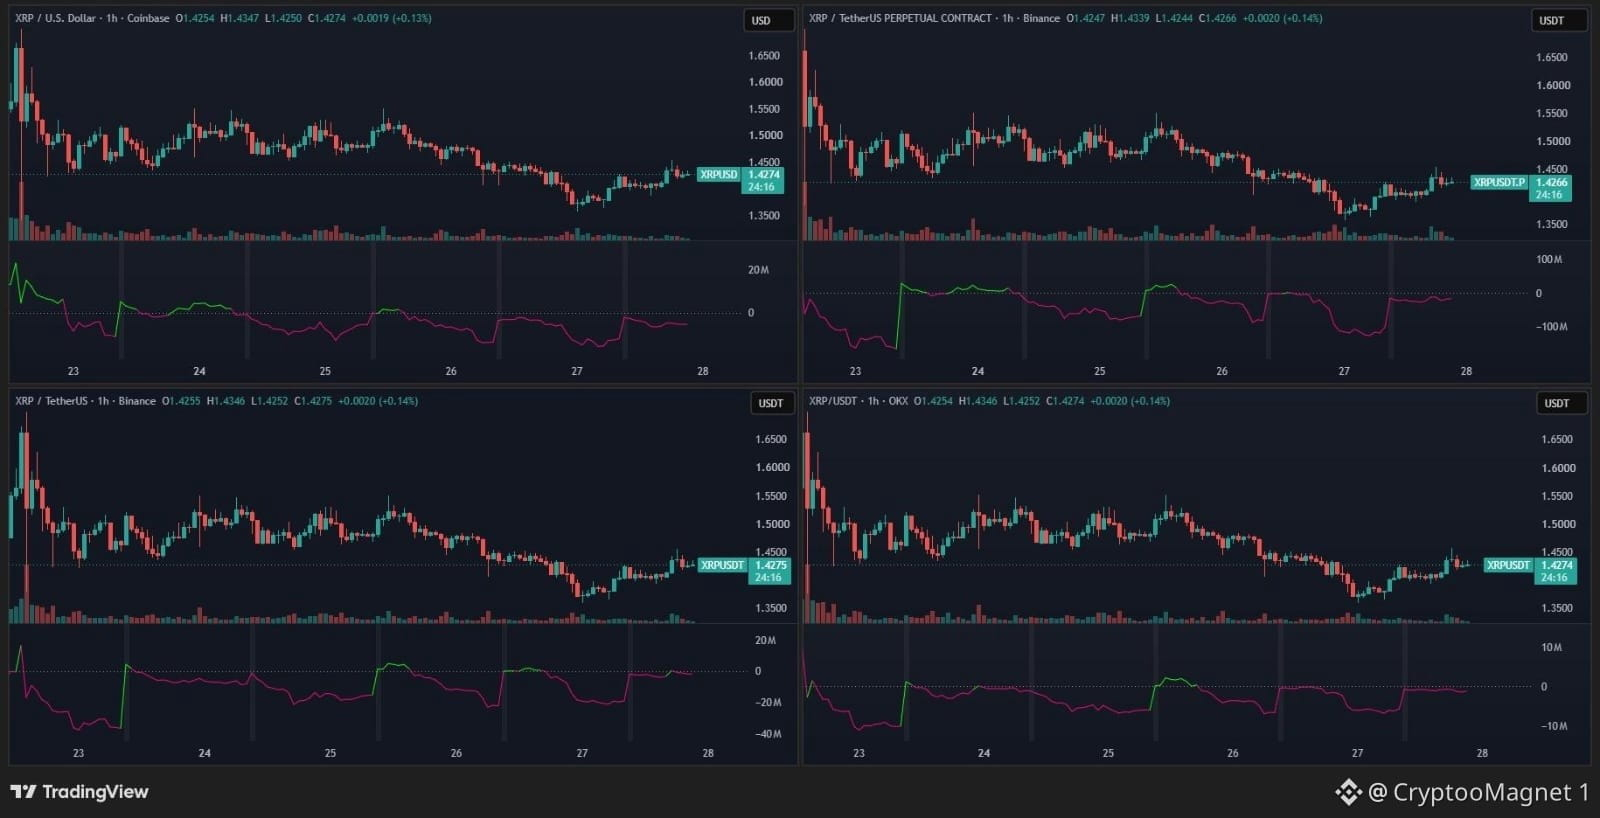The height and width of the screenshot is (818, 1600).
Task: Click the +0.0019 (+0.13%) change on Coinbase chart
Action: (392, 18)
